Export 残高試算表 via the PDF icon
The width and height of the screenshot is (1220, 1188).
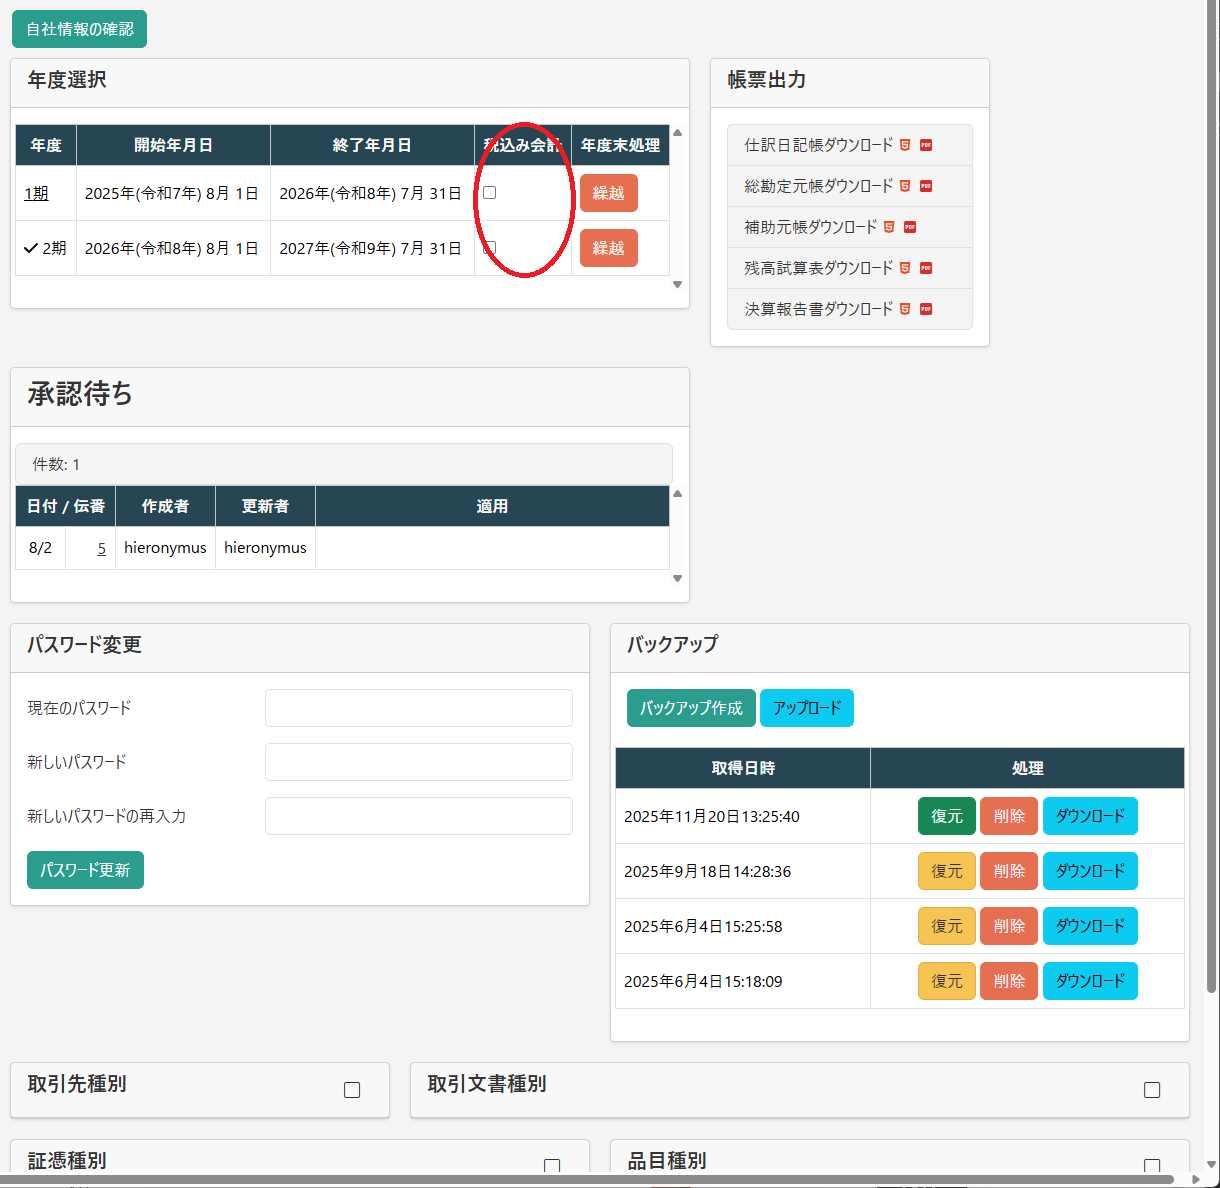(x=926, y=268)
